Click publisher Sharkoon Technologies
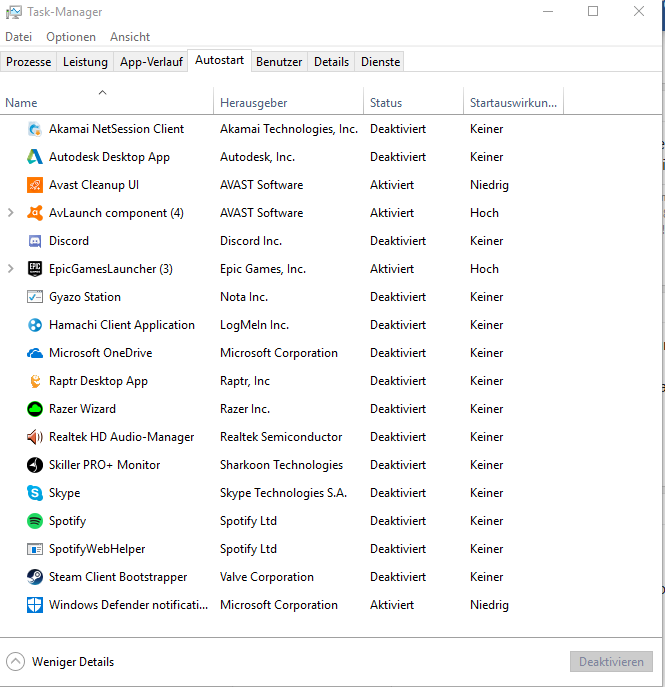 tap(281, 465)
